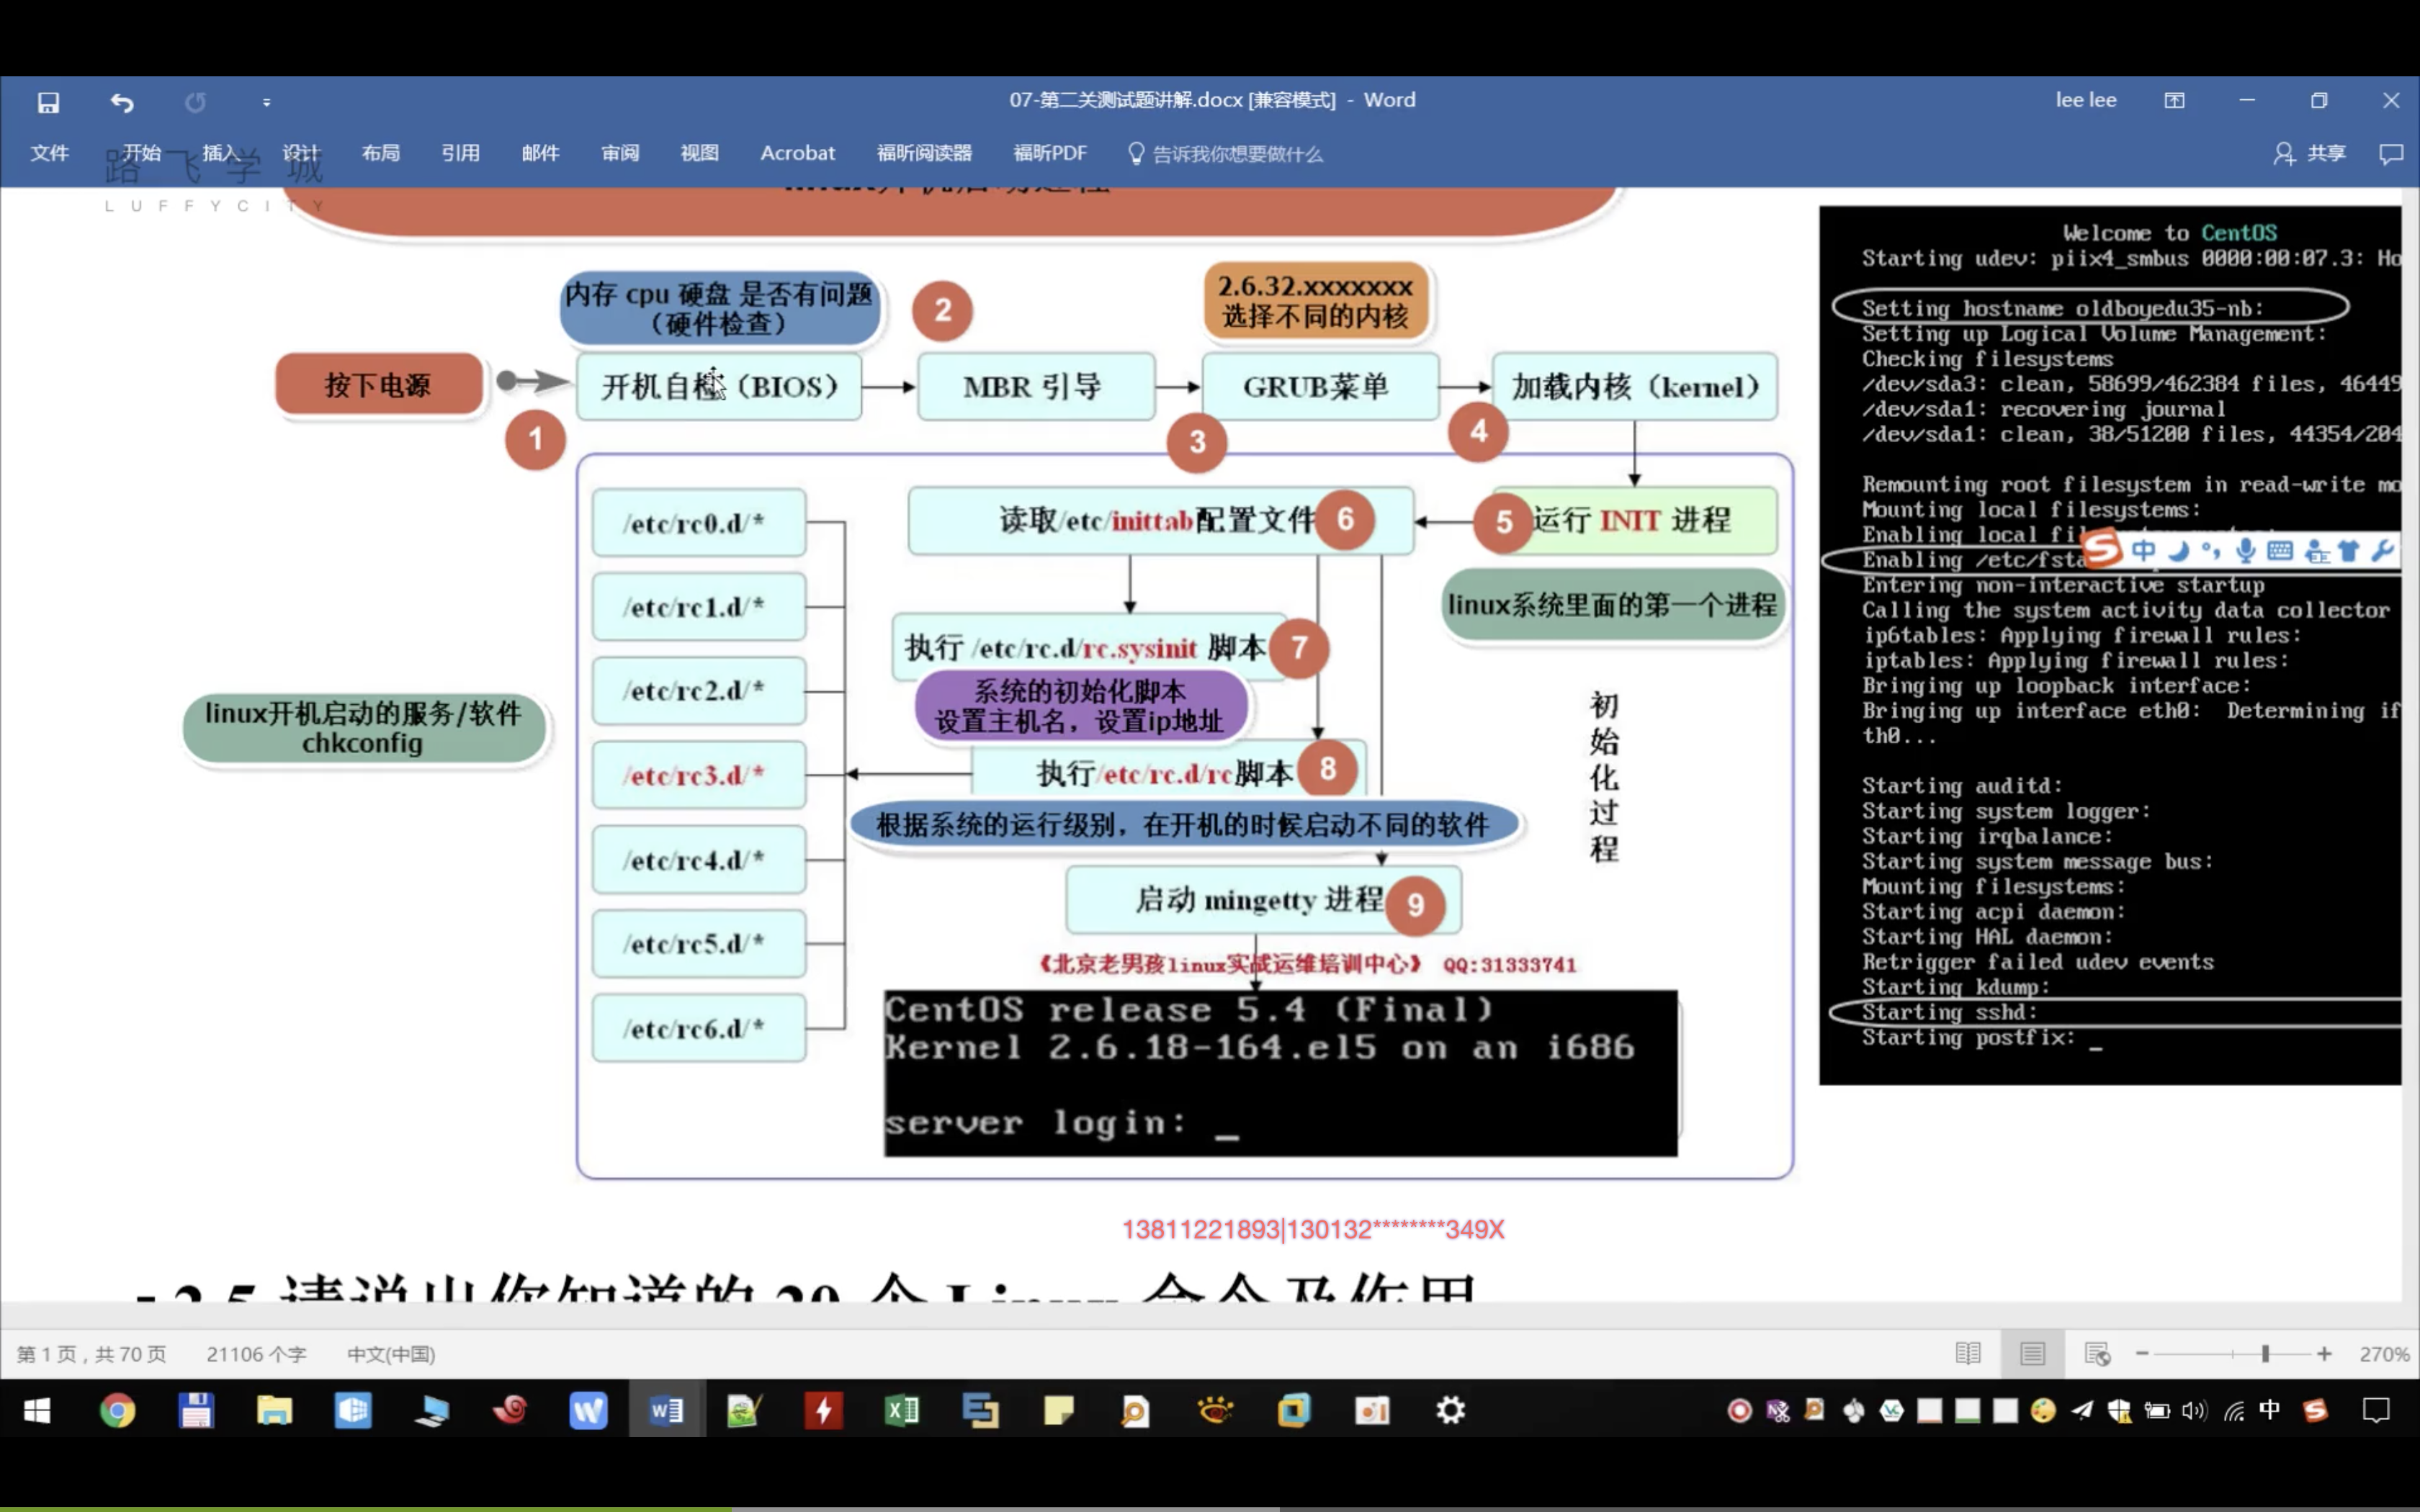This screenshot has height=1512, width=2420.
Task: Click the red snail icon in taskbar
Action: pos(510,1410)
